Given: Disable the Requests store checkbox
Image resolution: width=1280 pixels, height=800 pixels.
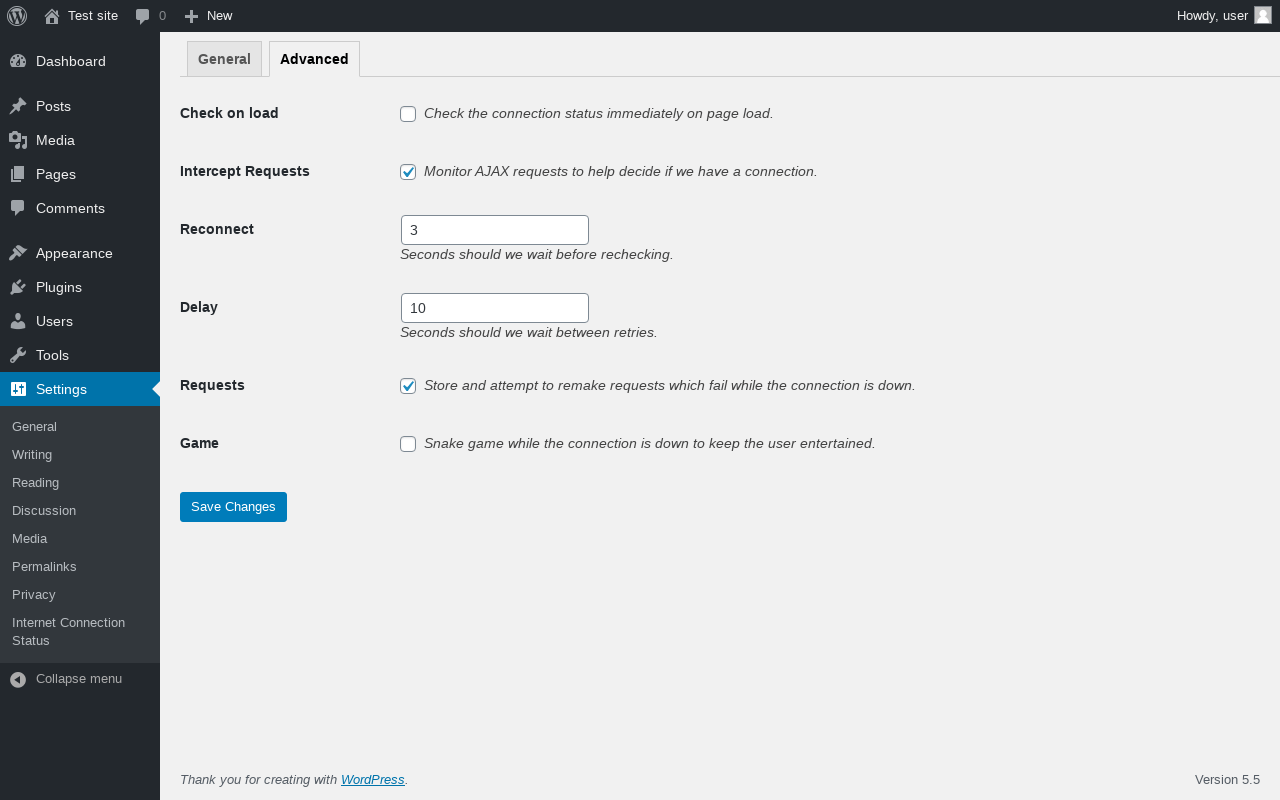Looking at the screenshot, I should (408, 386).
